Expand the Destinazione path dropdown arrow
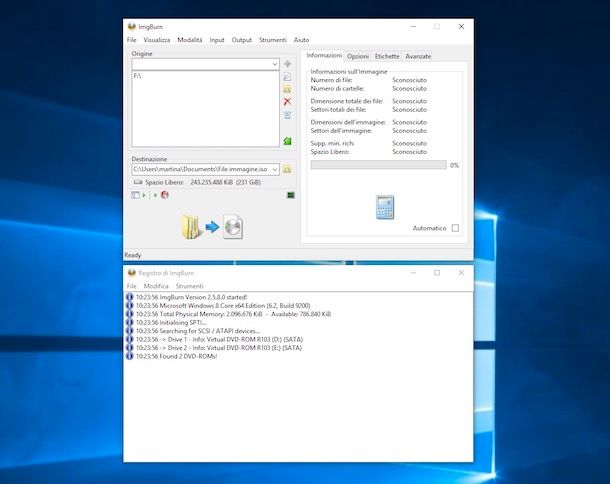Image resolution: width=610 pixels, height=484 pixels. (x=275, y=170)
